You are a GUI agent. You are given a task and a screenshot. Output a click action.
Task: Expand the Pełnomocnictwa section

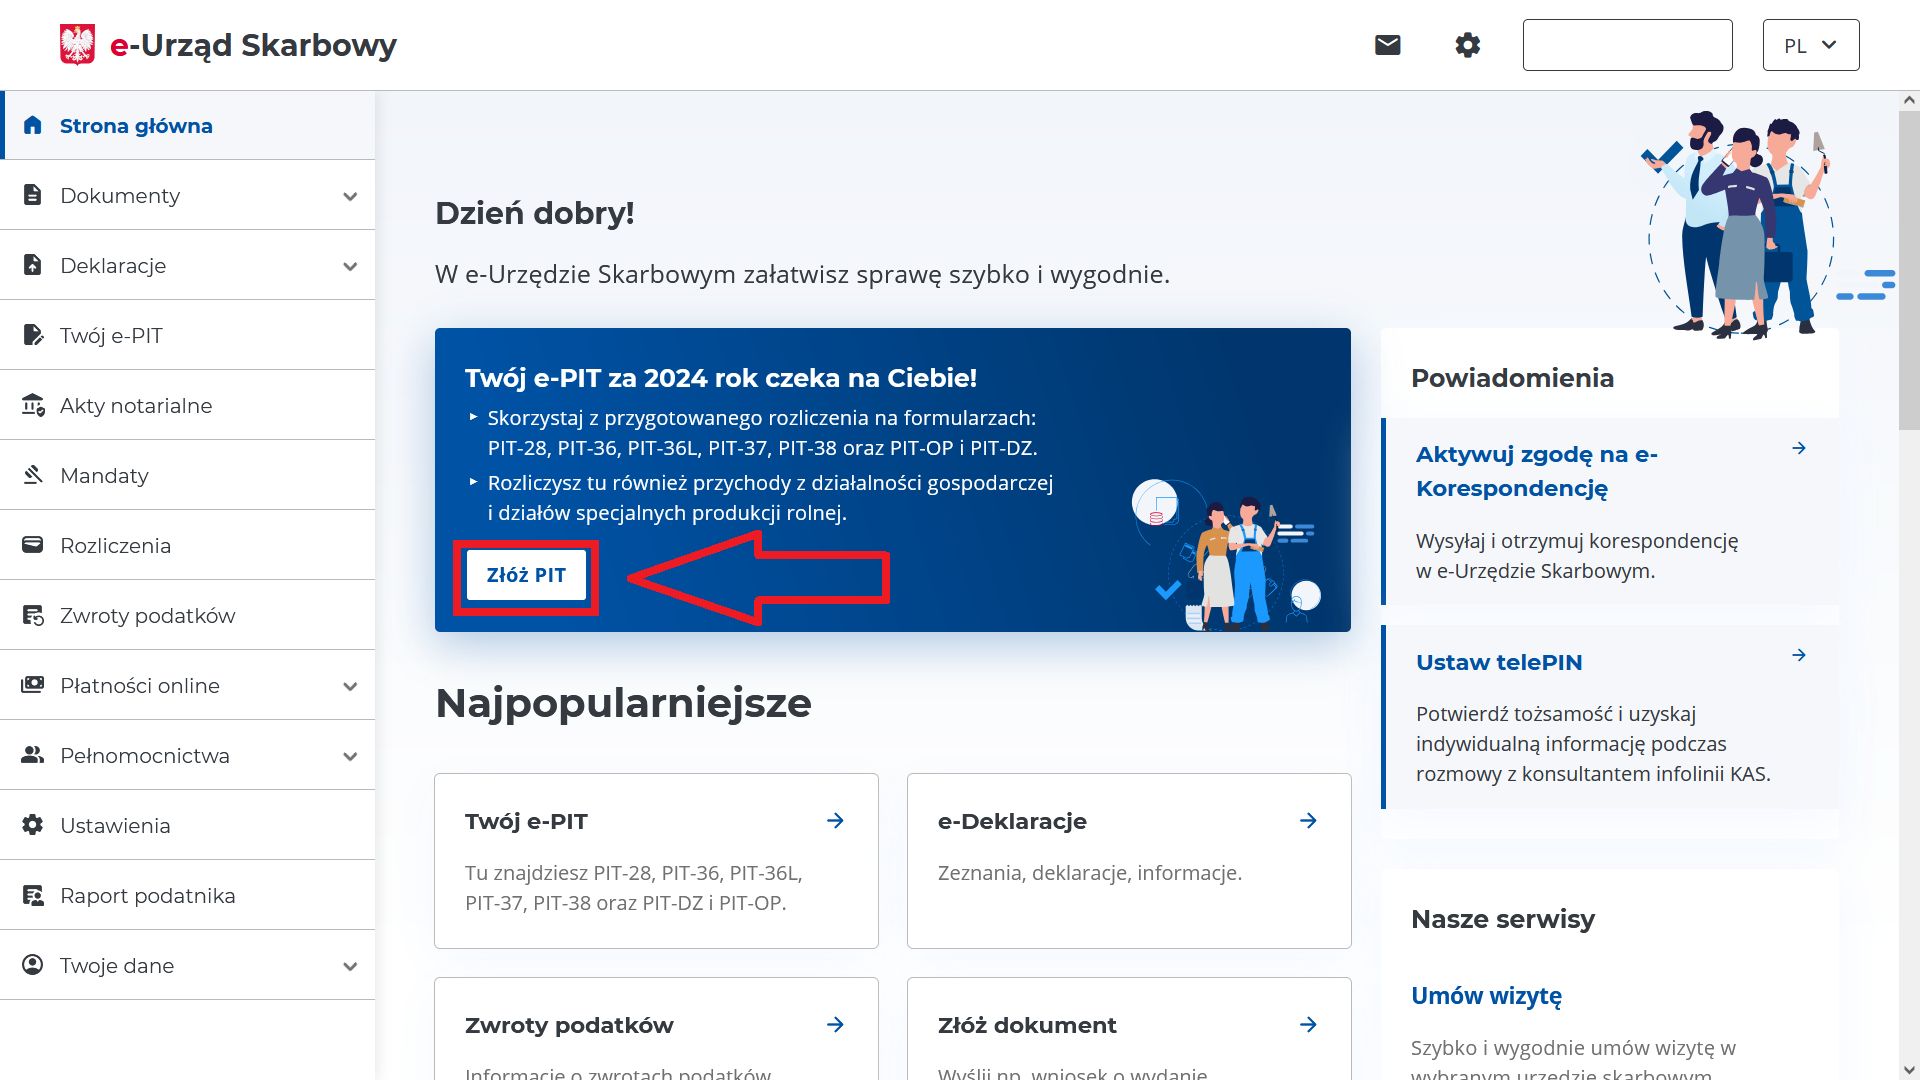coord(349,756)
